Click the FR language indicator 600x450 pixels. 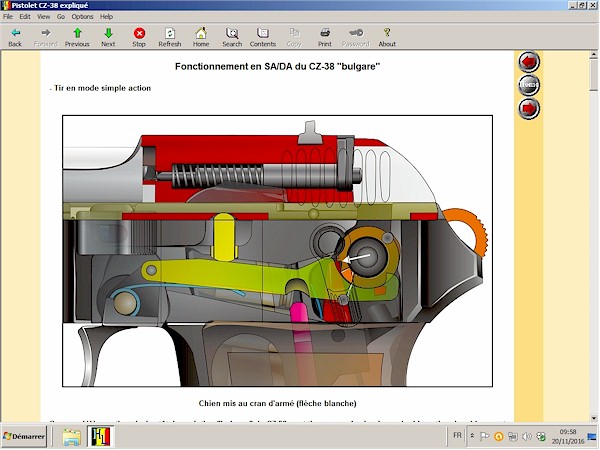457,435
